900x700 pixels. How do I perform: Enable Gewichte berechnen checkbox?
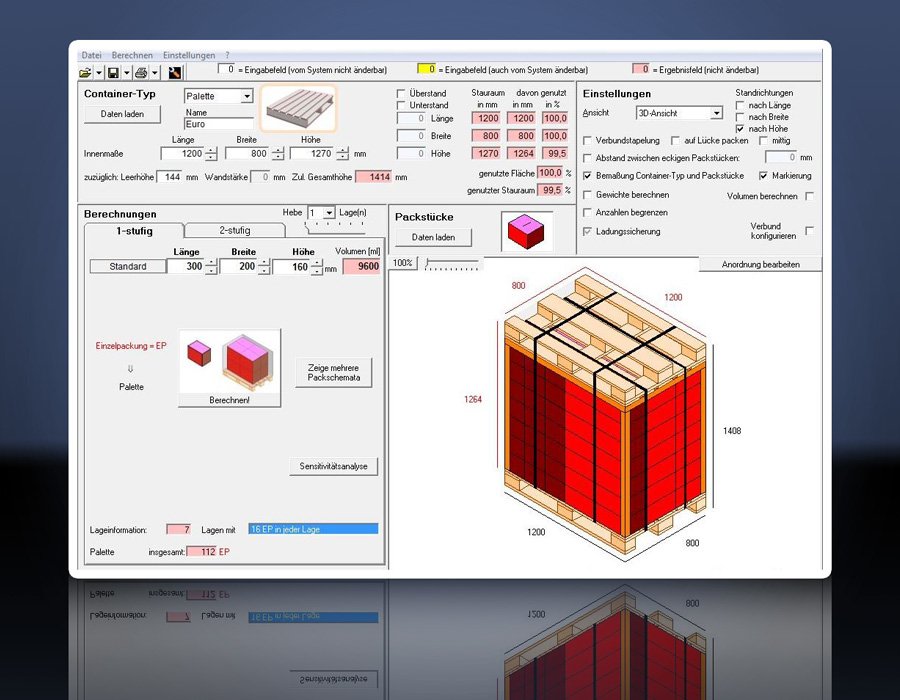pyautogui.click(x=587, y=195)
